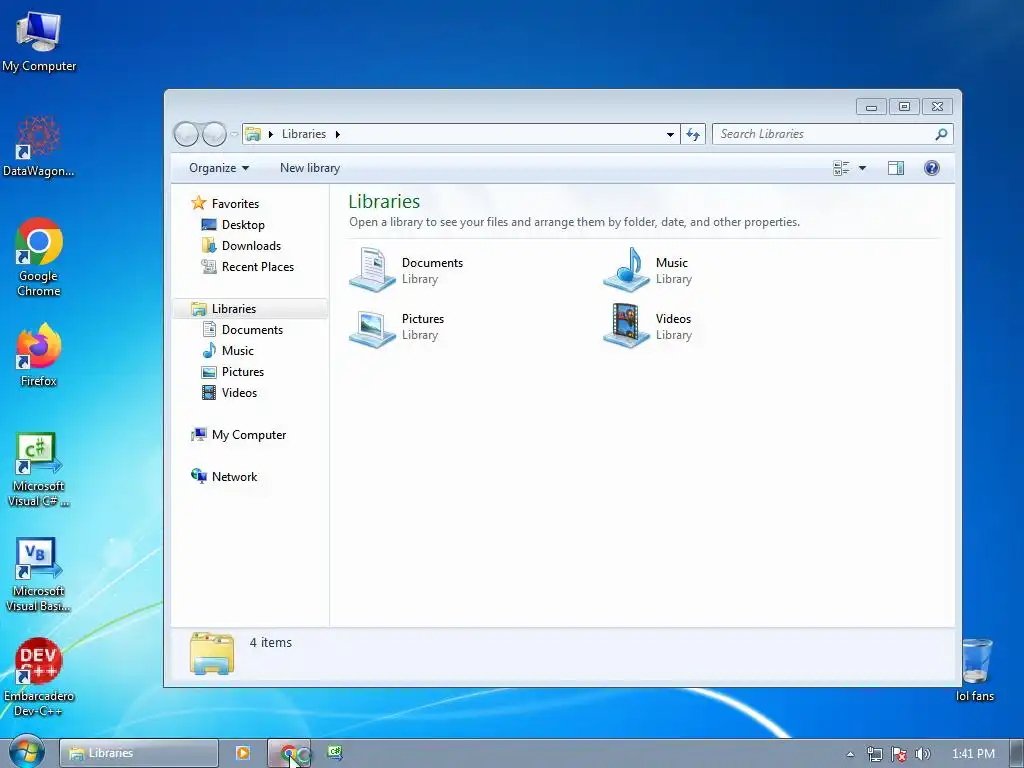Open the Music library icon
This screenshot has height=768, width=1024.
pyautogui.click(x=626, y=269)
